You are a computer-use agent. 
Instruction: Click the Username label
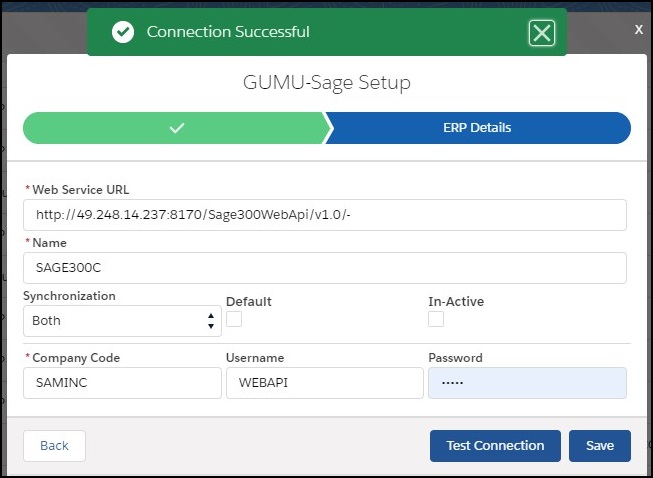click(x=255, y=358)
